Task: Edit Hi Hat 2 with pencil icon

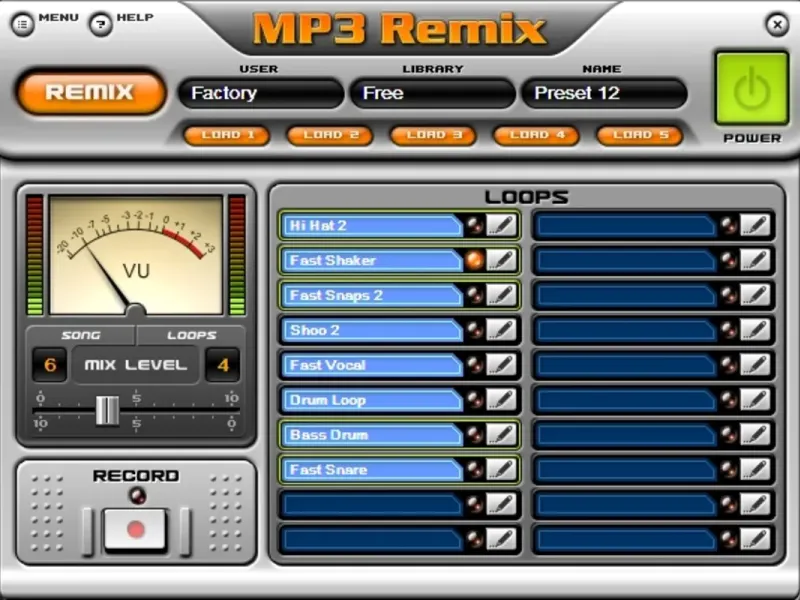Action: (x=501, y=226)
